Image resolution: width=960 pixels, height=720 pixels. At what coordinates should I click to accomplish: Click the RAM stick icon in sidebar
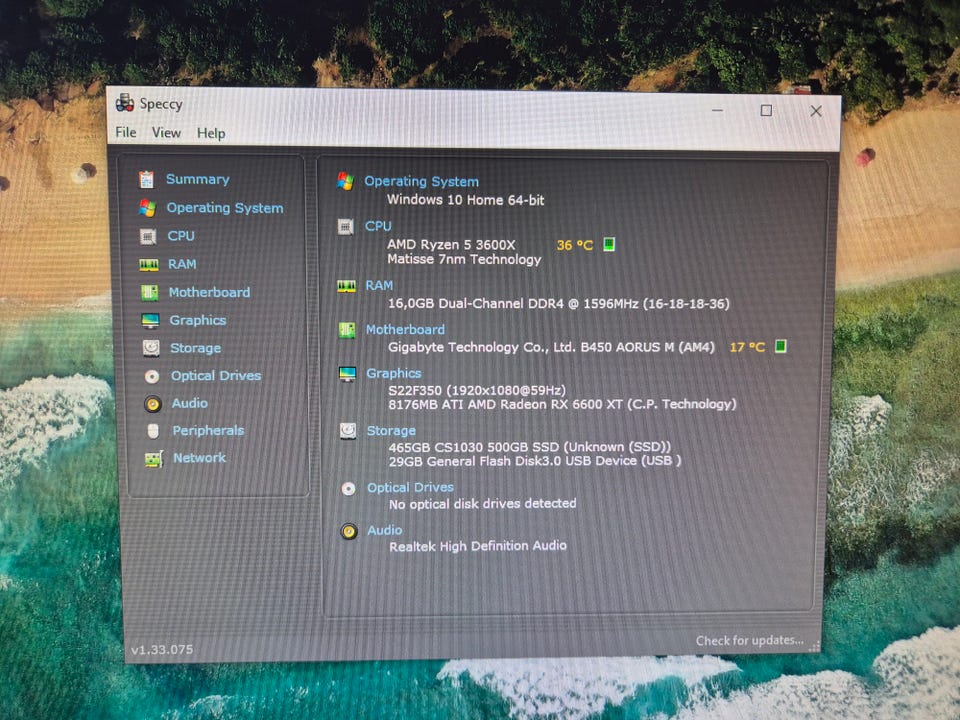[149, 264]
